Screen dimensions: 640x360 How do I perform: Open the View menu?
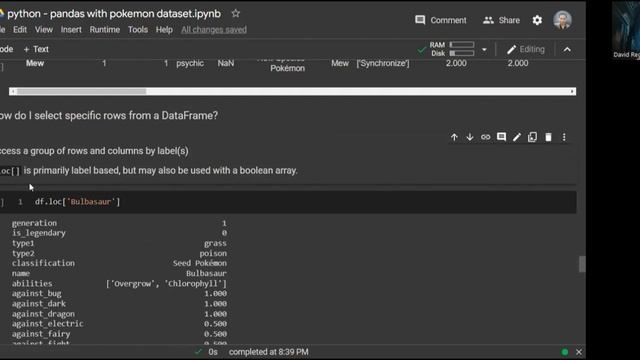44,30
